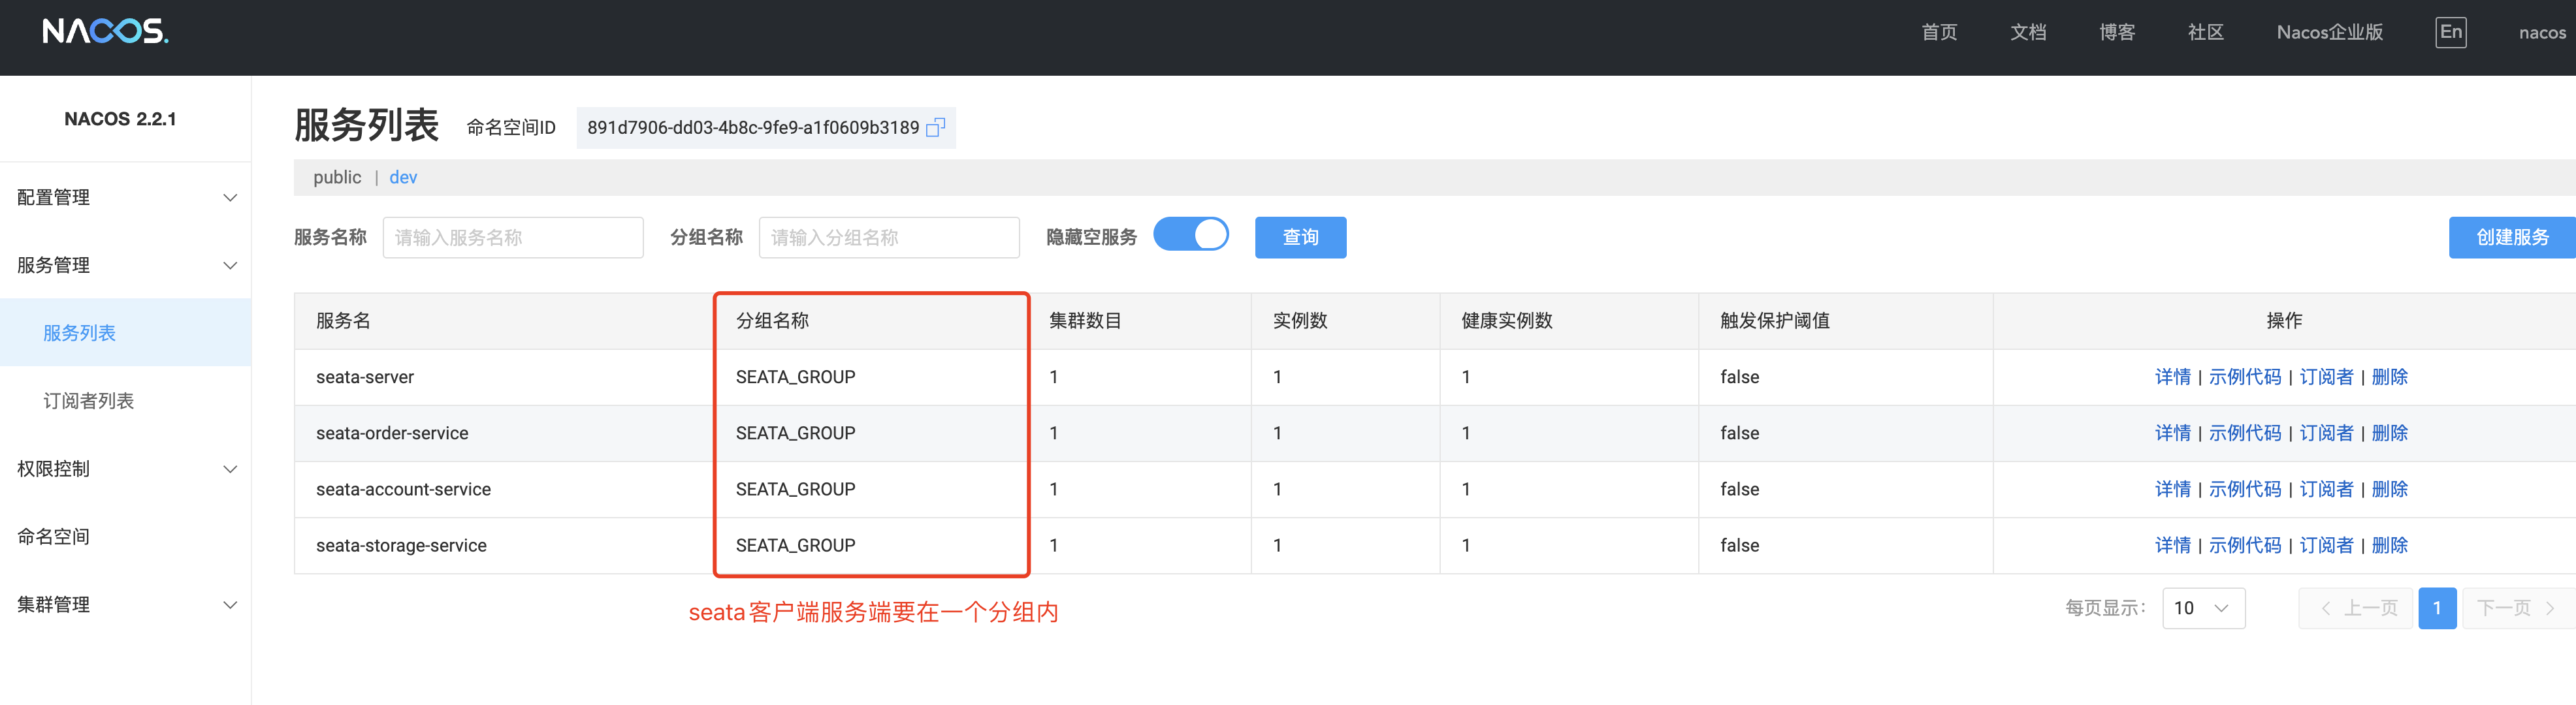The image size is (2576, 705).
Task: Click the NACOS 2.2.1 version label
Action: click(120, 119)
